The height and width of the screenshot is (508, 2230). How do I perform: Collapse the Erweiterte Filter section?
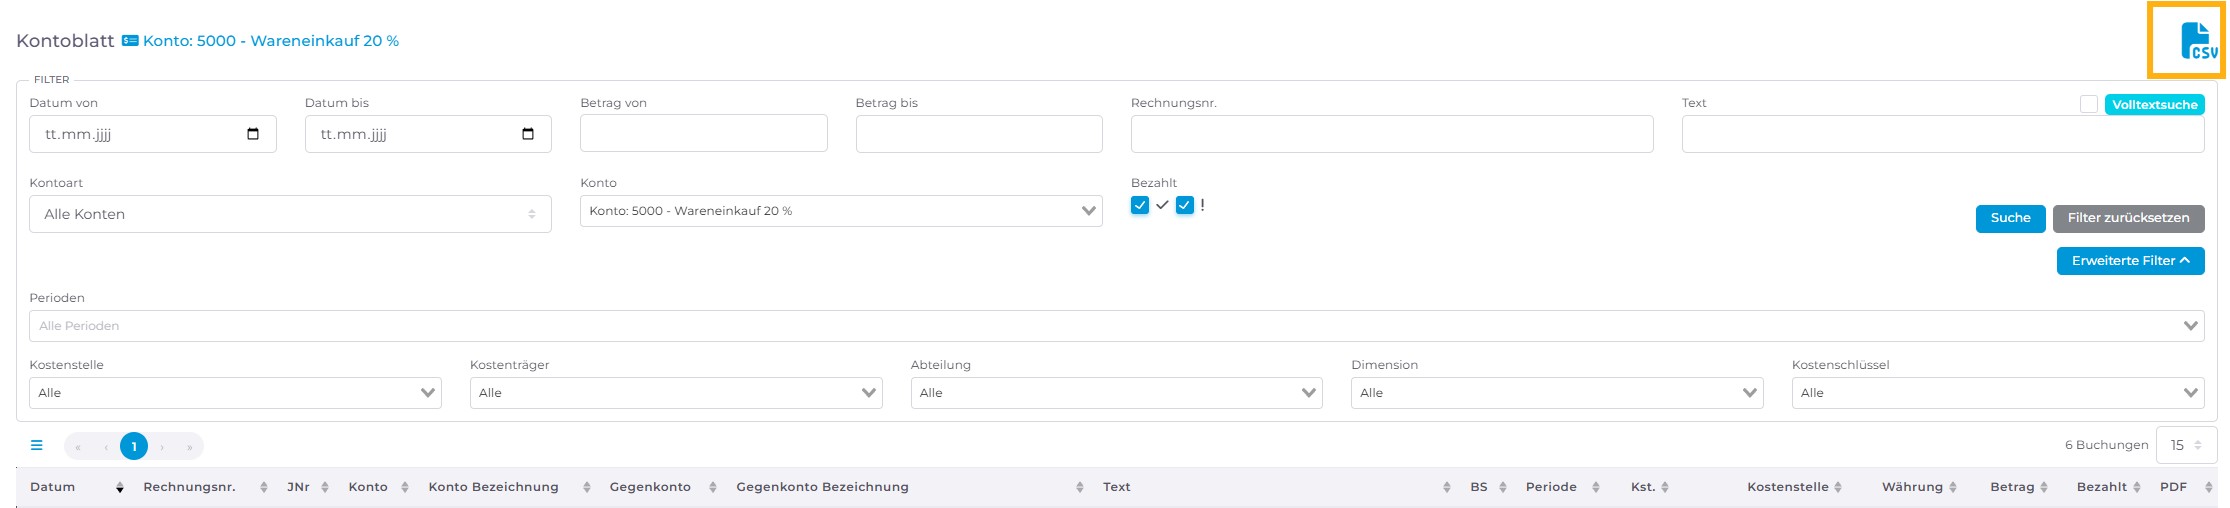pyautogui.click(x=2130, y=261)
